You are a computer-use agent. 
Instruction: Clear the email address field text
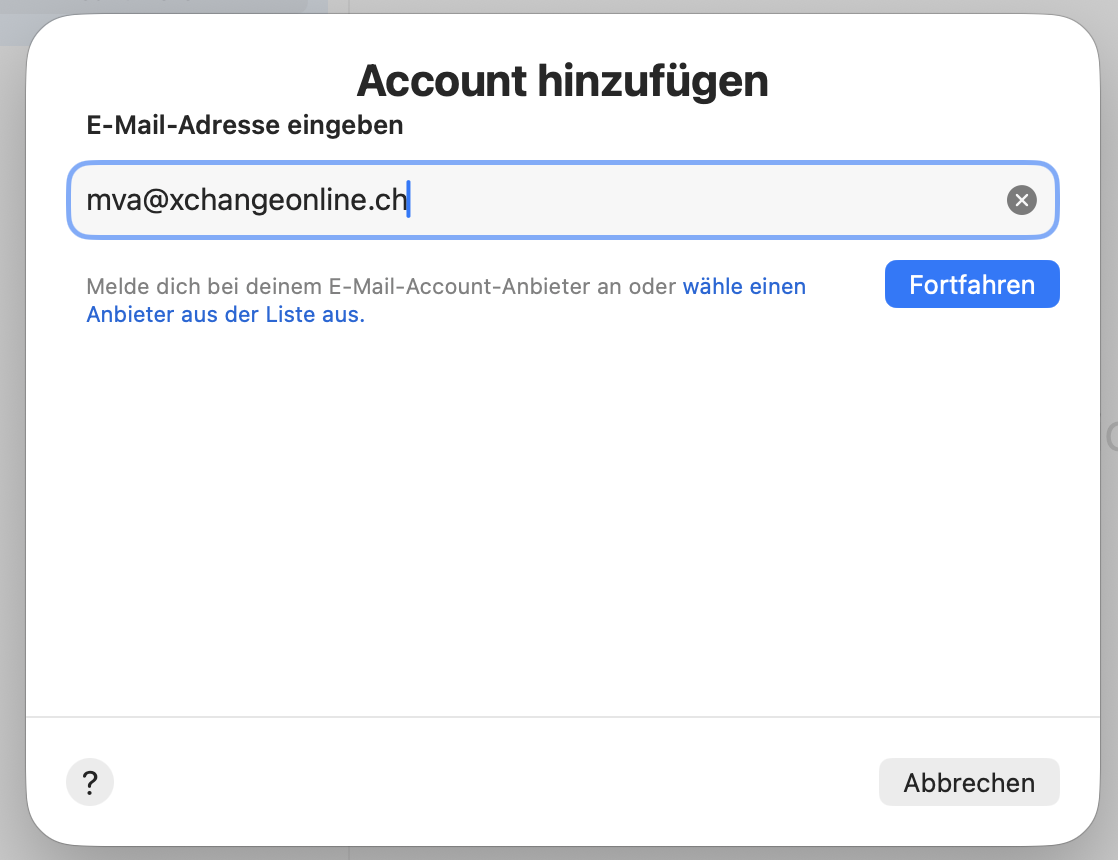click(x=1021, y=201)
